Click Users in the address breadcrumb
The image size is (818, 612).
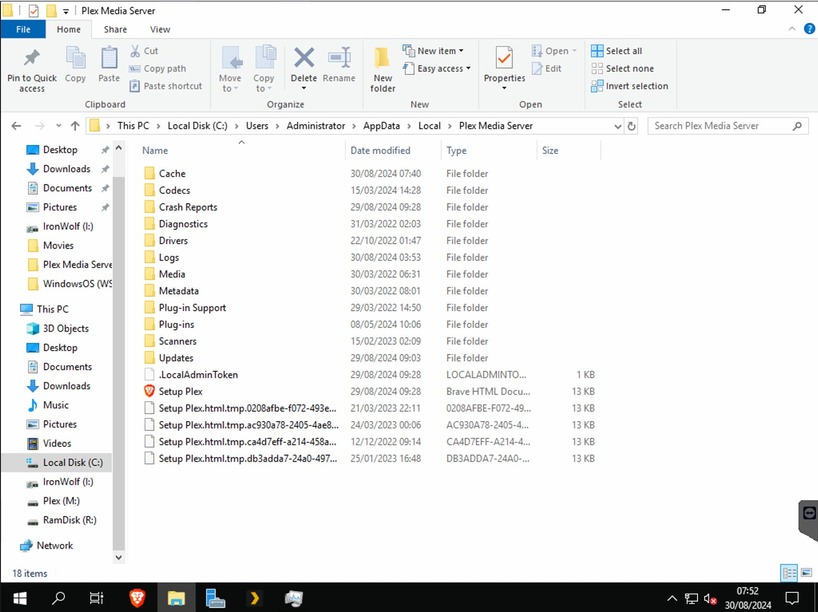257,126
